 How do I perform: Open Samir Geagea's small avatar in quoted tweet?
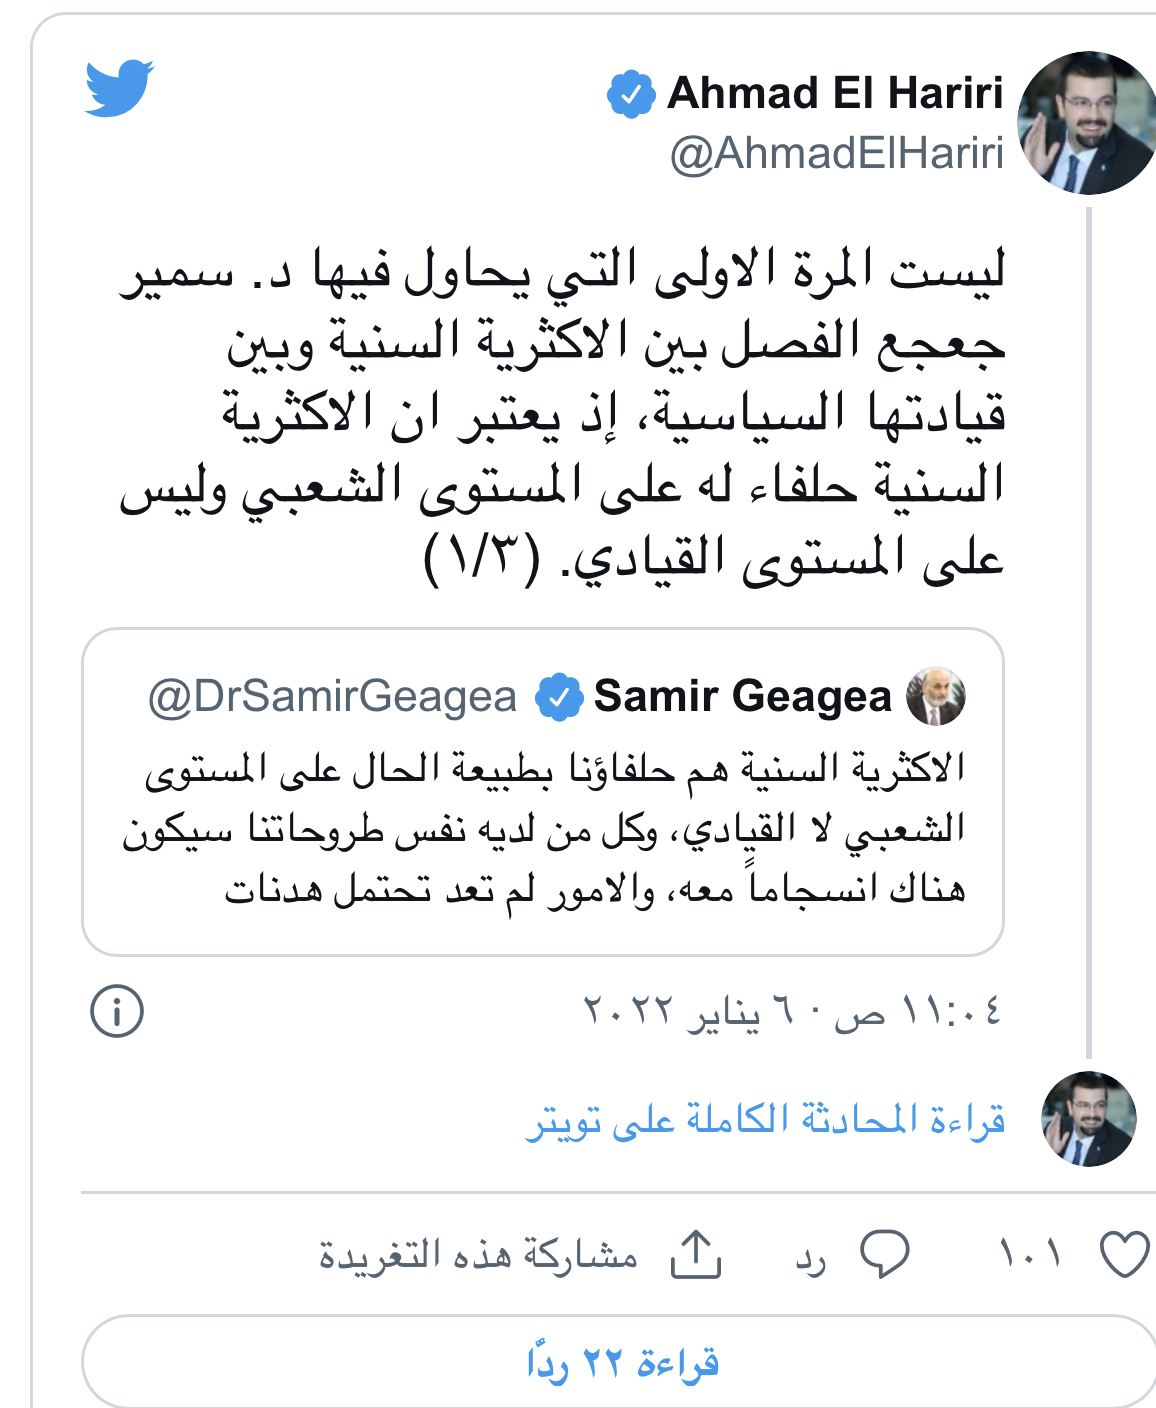pos(935,696)
